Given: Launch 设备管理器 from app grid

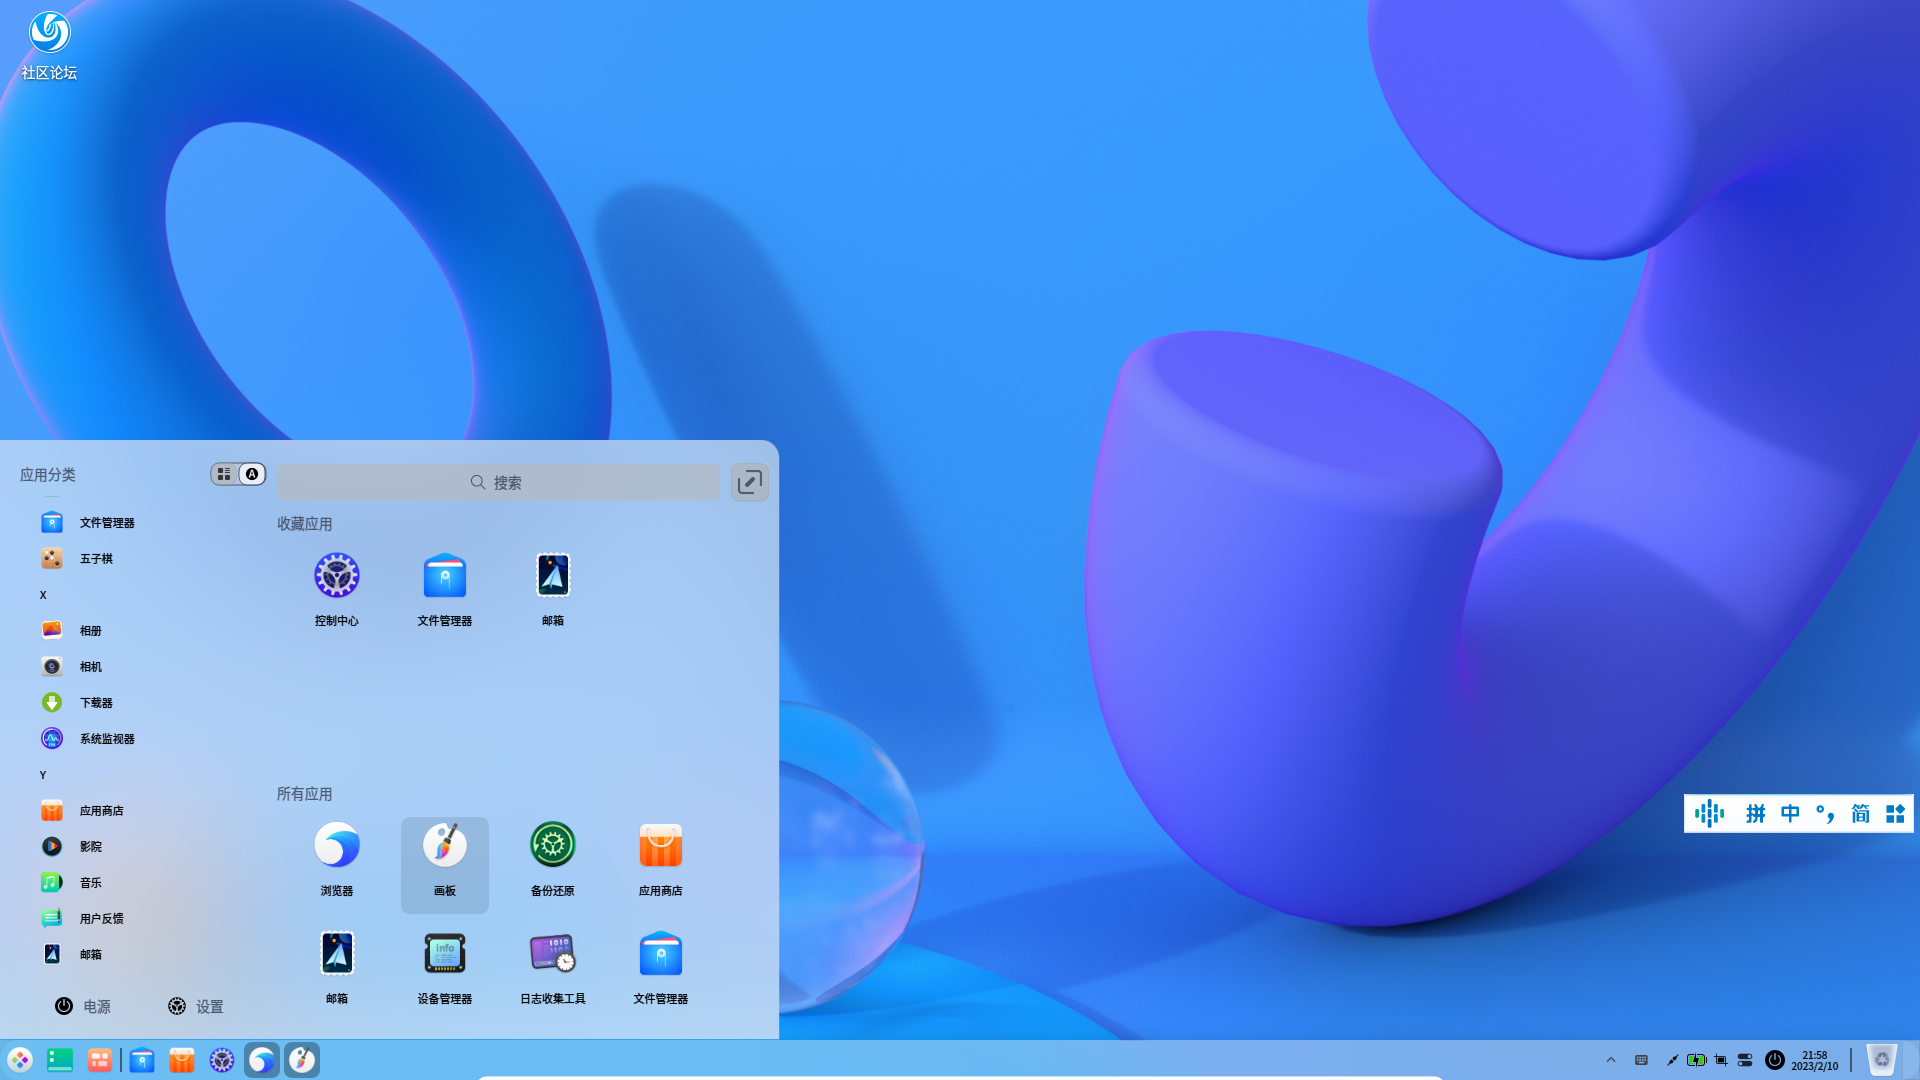Looking at the screenshot, I should pos(444,955).
